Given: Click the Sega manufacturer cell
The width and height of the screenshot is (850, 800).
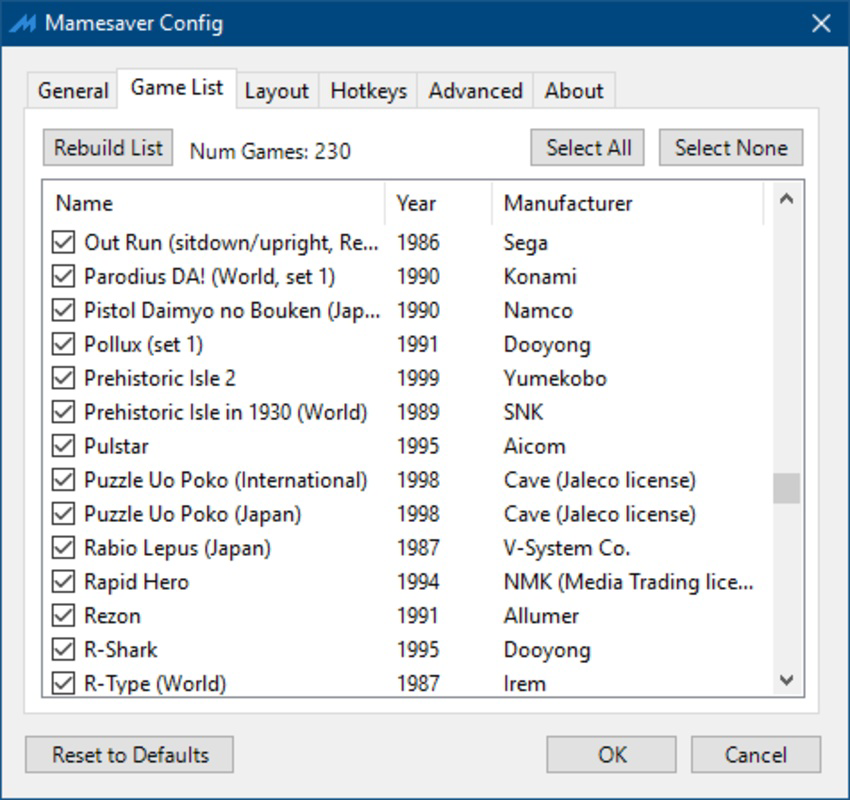Looking at the screenshot, I should 525,242.
